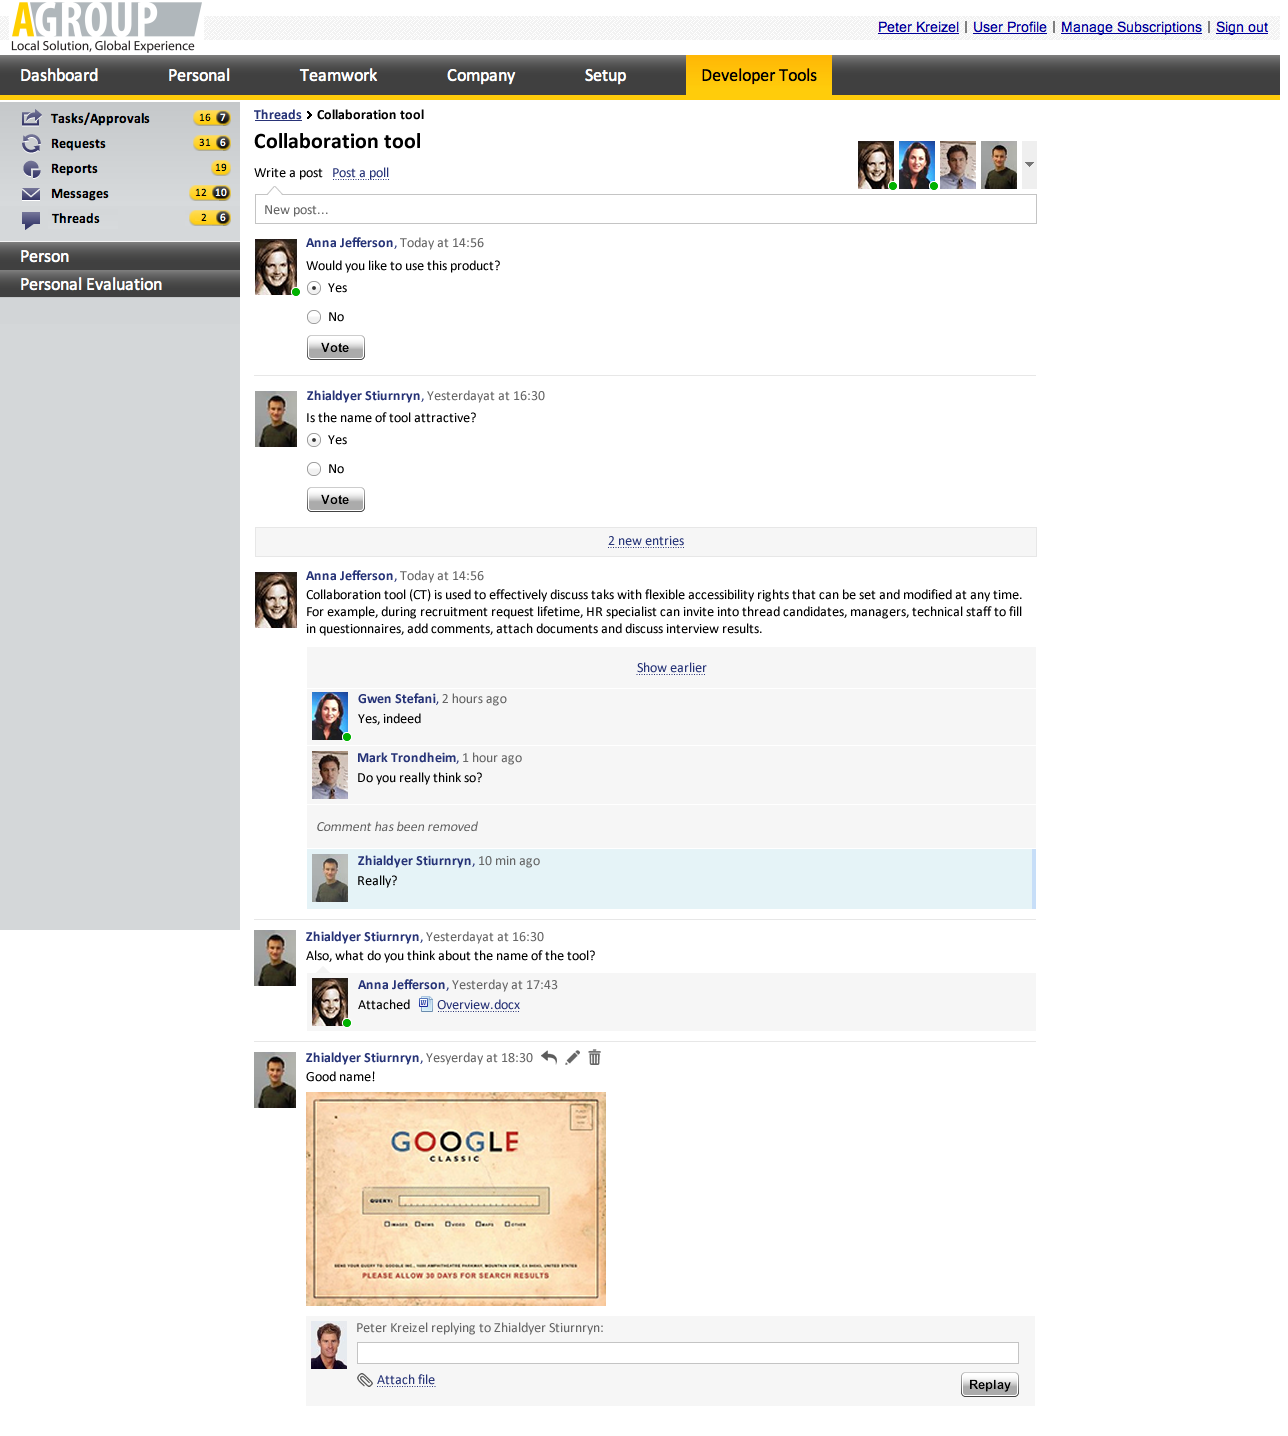
Task: Click the Attach file link
Action: (405, 1380)
